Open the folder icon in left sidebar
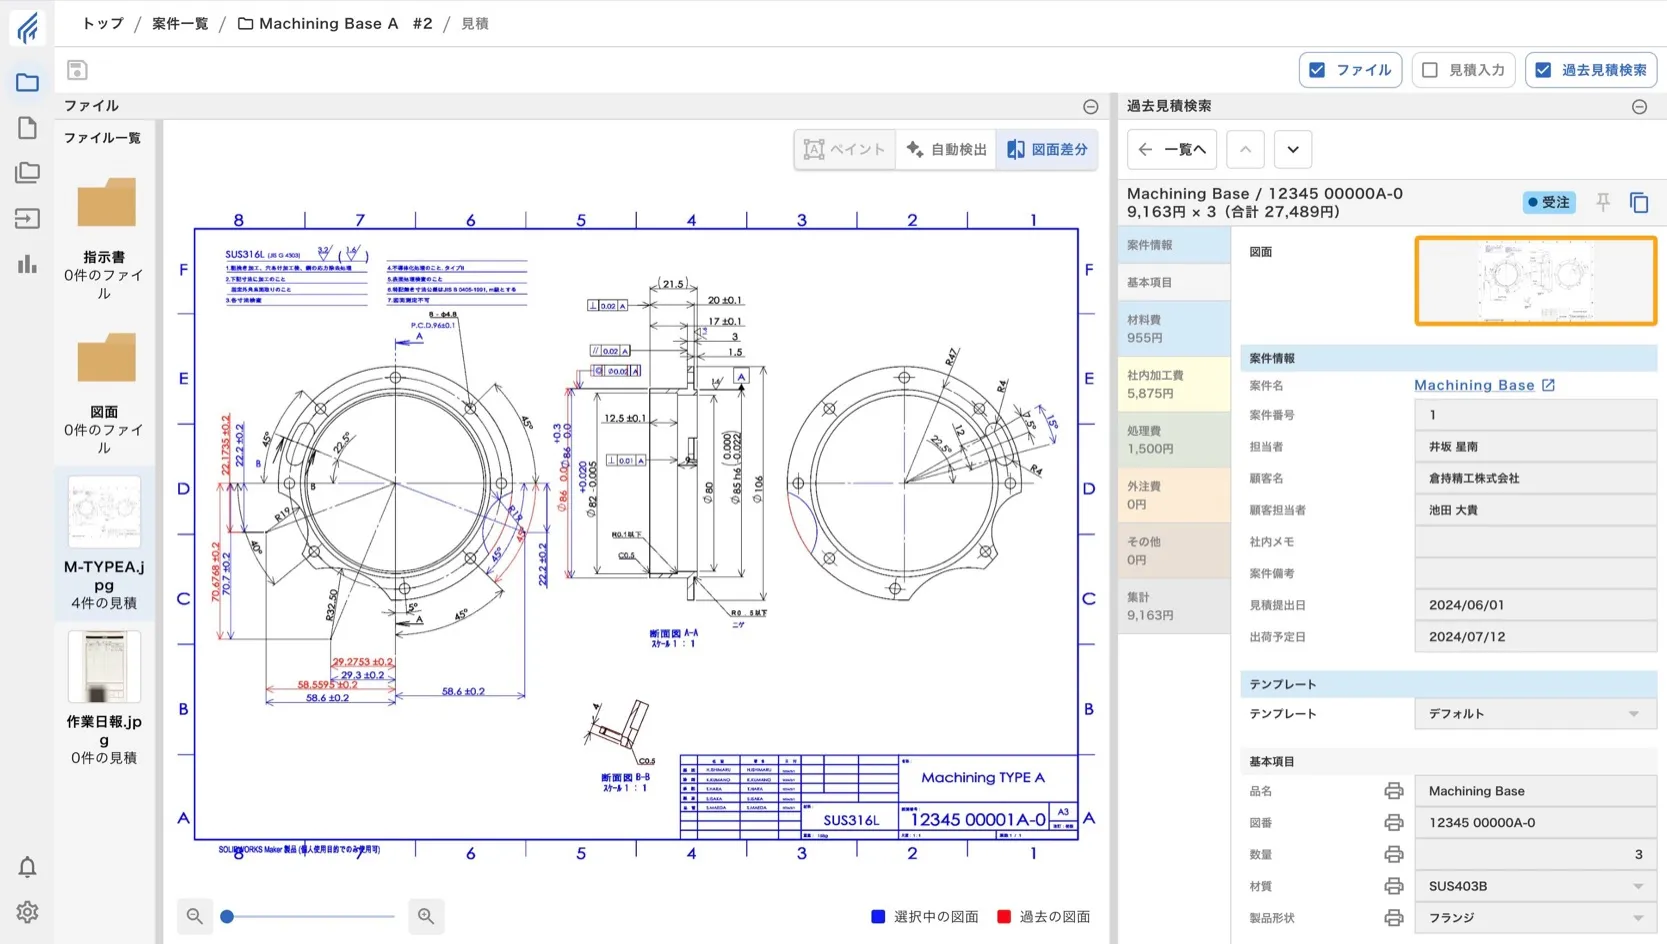Image resolution: width=1667 pixels, height=944 pixels. pos(27,82)
